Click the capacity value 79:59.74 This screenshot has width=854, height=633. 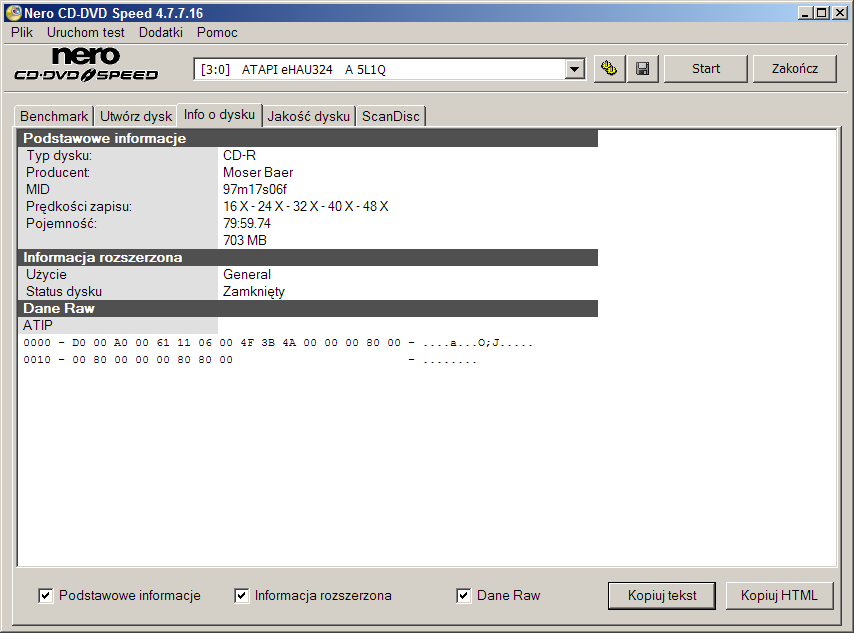click(247, 223)
